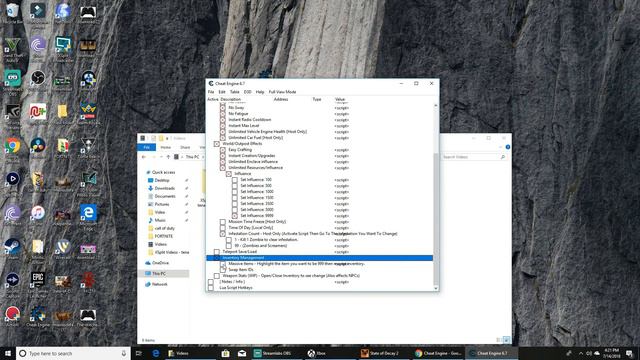Enable the Swap Item IDs checkbox
This screenshot has width=640, height=360.
pyautogui.click(x=223, y=270)
